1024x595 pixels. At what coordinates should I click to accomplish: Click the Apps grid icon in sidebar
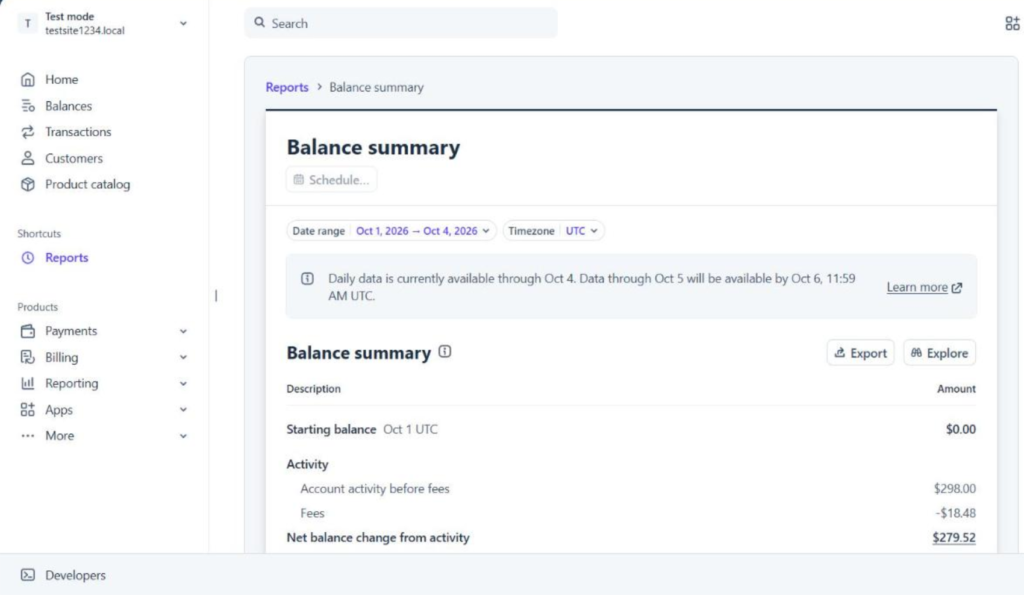(27, 410)
